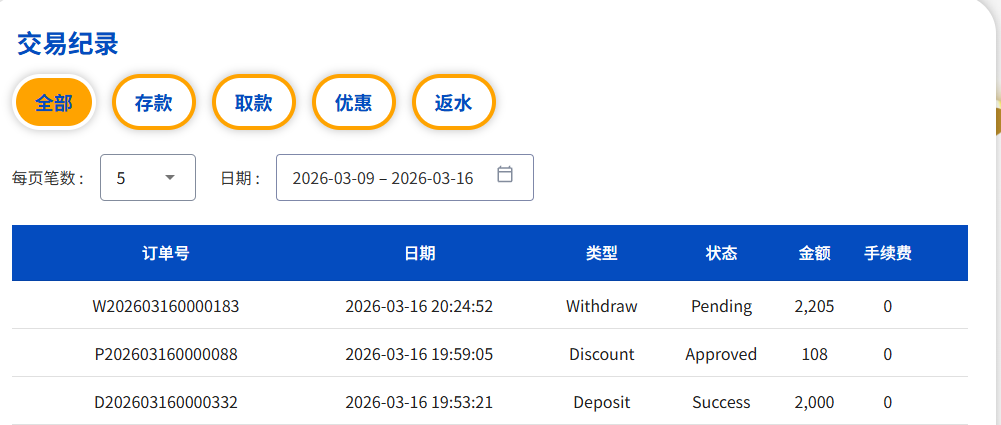Switch to the 存款 tab

click(154, 103)
